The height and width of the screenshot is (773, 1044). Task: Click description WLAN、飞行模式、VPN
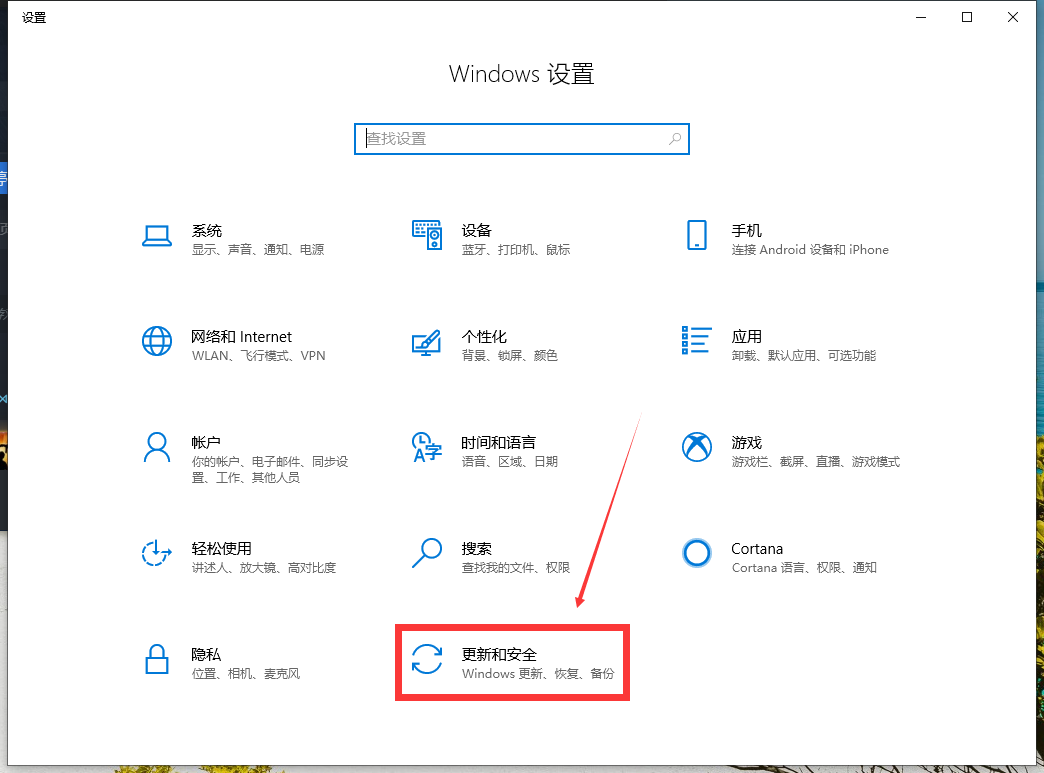pos(258,356)
